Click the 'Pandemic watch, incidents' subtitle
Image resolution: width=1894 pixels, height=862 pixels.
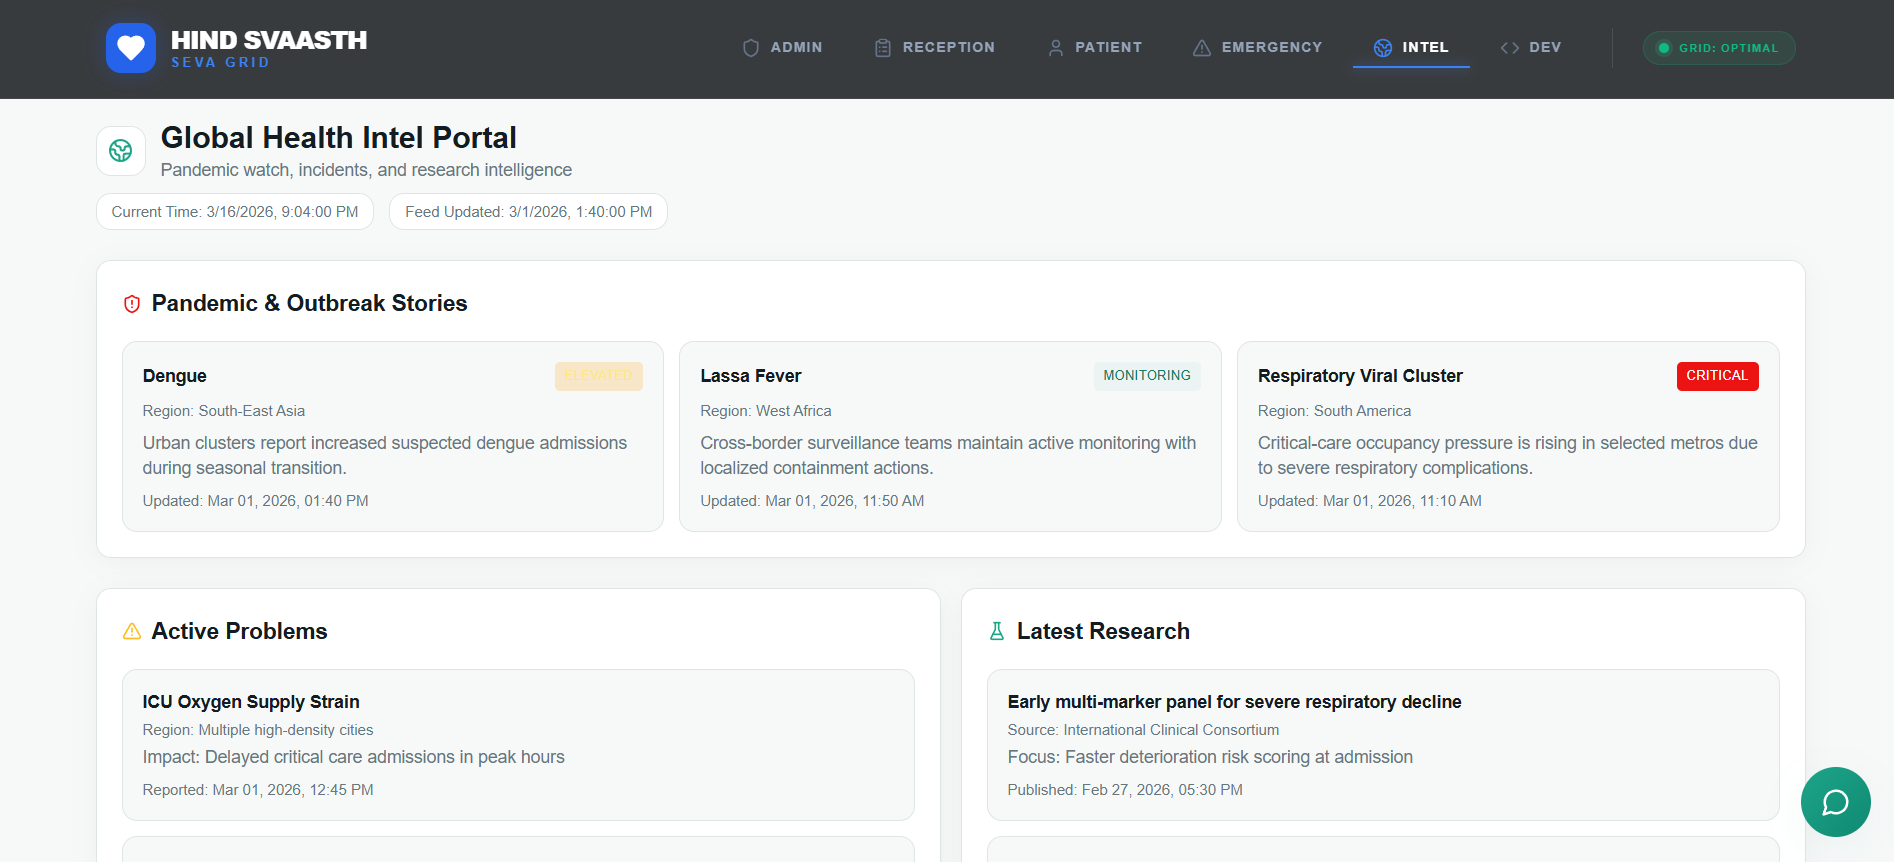[366, 170]
